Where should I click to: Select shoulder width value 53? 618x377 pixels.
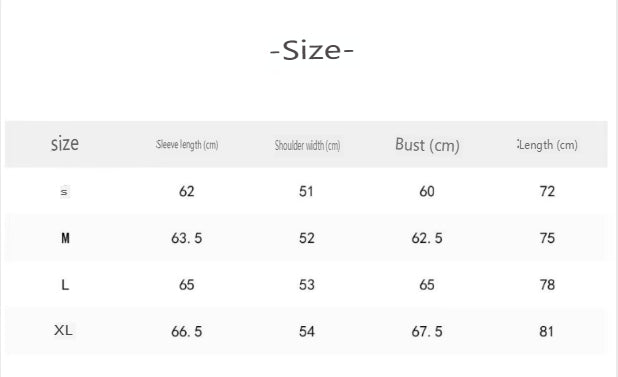(307, 285)
